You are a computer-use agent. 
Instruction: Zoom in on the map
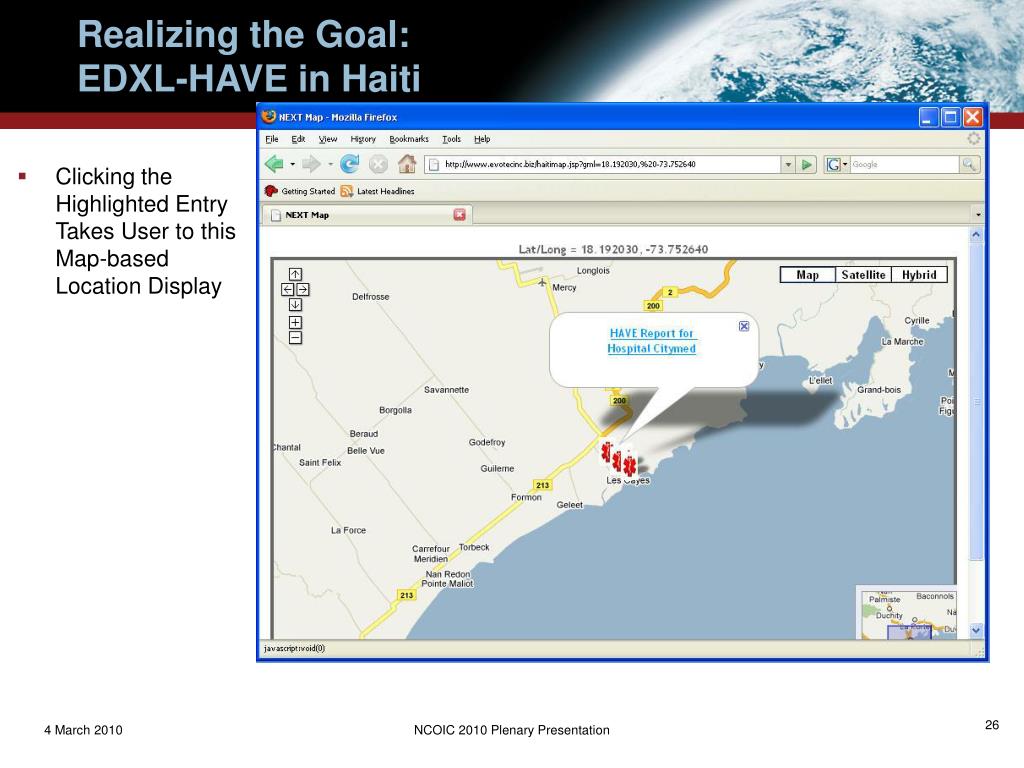[295, 323]
